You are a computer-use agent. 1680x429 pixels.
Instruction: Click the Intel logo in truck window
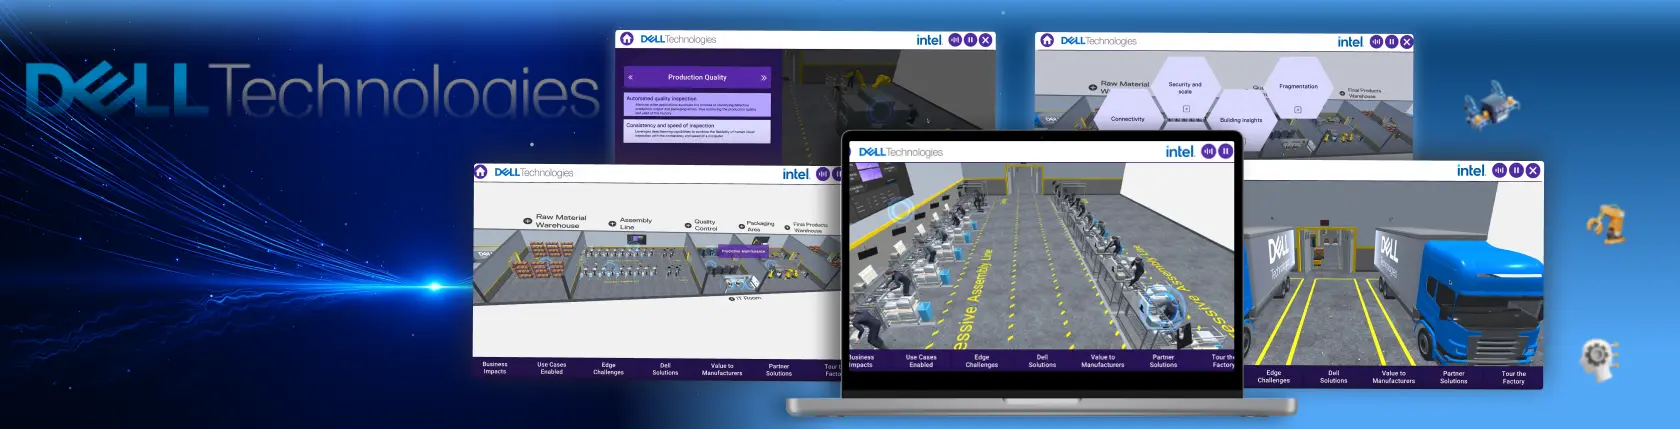point(1470,171)
